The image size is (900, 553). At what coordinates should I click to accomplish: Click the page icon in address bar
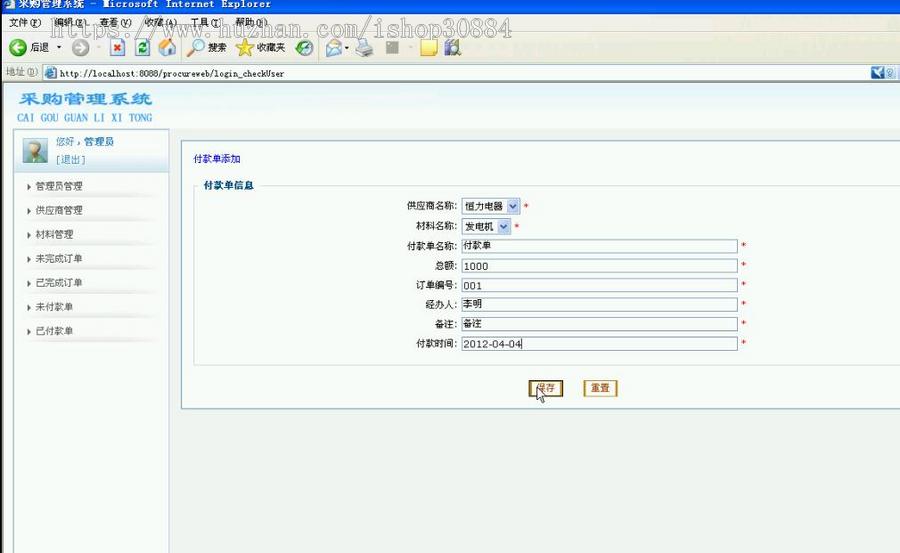tap(51, 73)
